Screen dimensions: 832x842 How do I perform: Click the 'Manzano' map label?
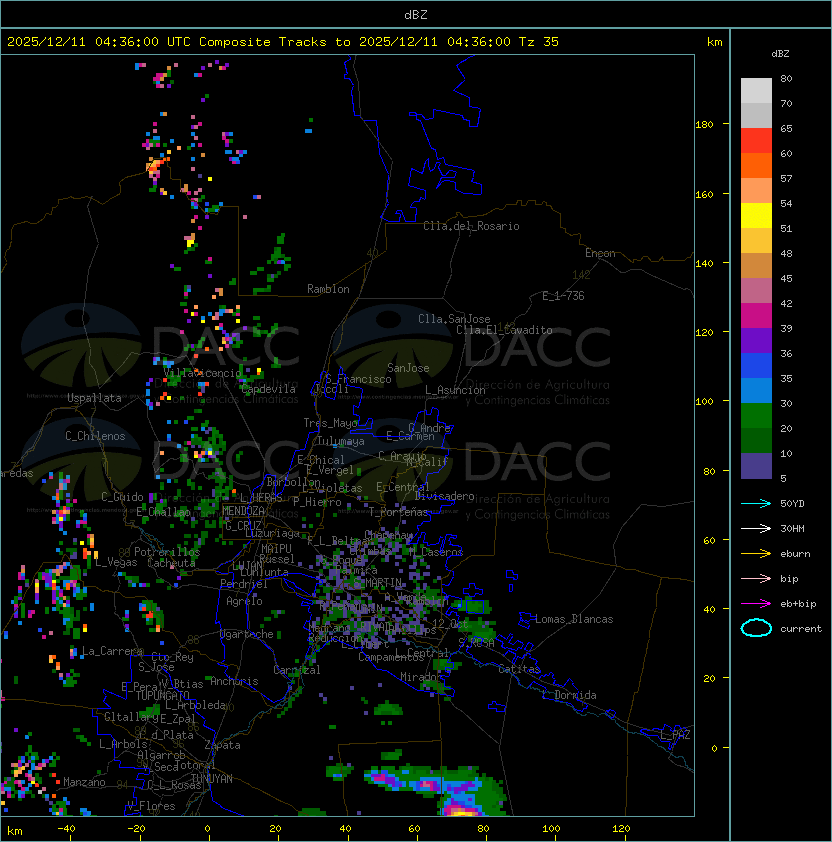(x=84, y=782)
